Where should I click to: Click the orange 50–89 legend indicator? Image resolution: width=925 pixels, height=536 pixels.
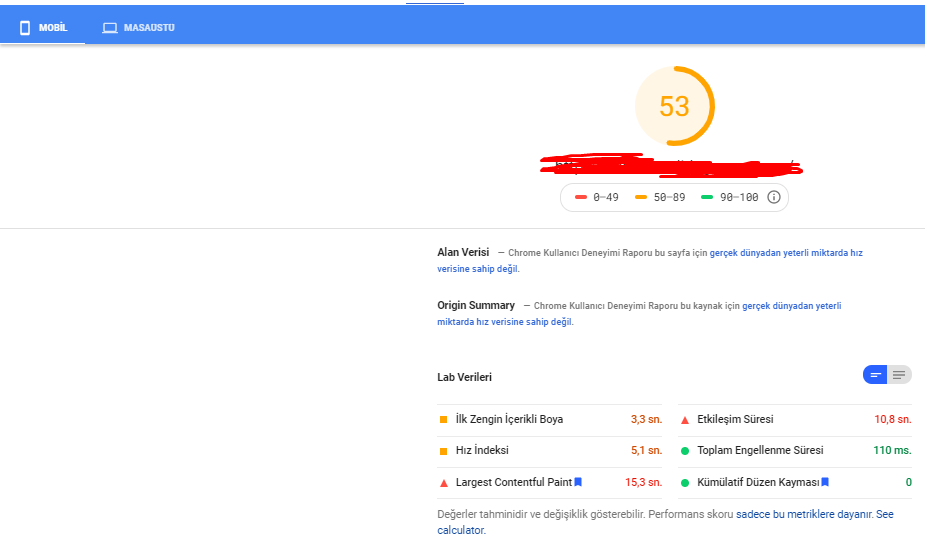(641, 197)
